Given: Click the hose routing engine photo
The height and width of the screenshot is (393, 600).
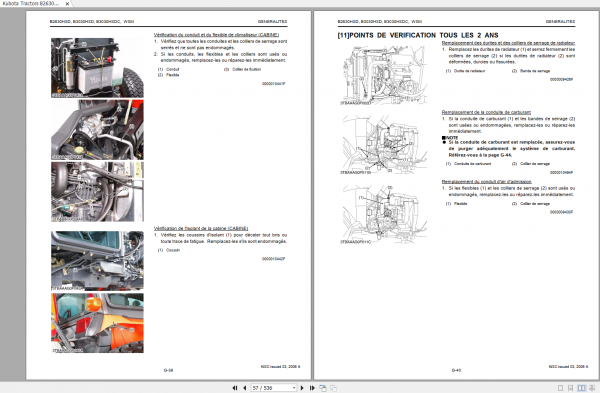Looking at the screenshot, I should (98, 192).
